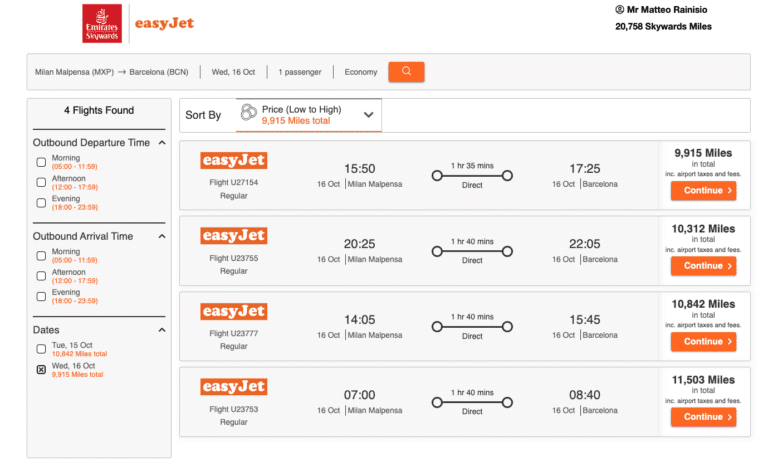Collapse the Dates filter section
The image size is (768, 461).
click(161, 330)
